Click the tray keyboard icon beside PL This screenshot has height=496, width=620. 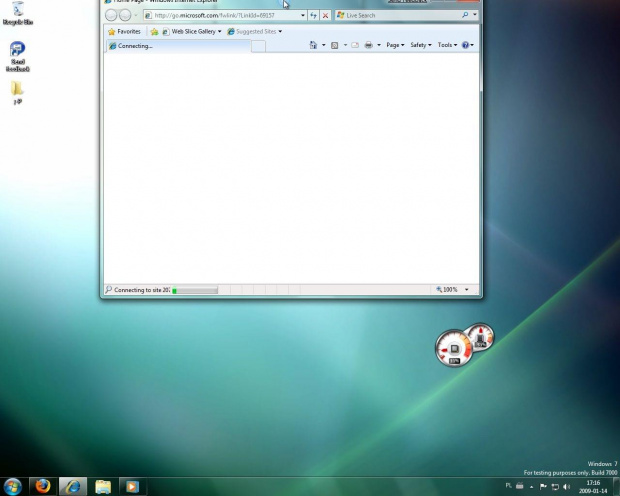[x=520, y=486]
